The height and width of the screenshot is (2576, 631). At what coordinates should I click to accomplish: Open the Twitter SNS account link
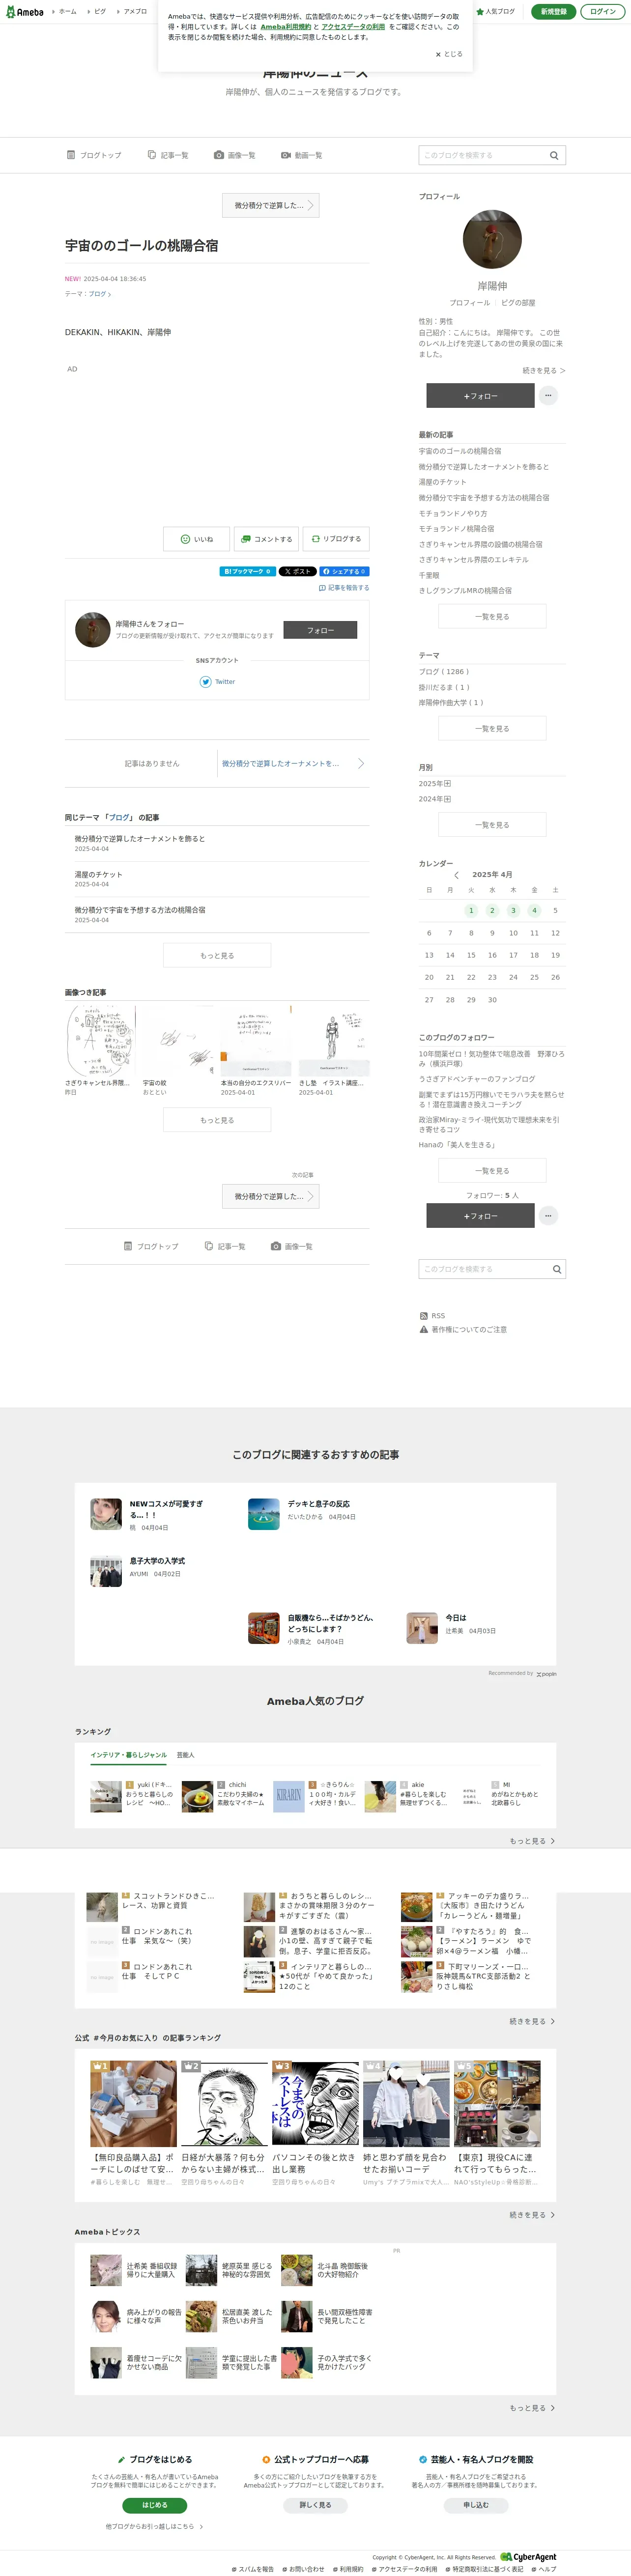click(217, 682)
